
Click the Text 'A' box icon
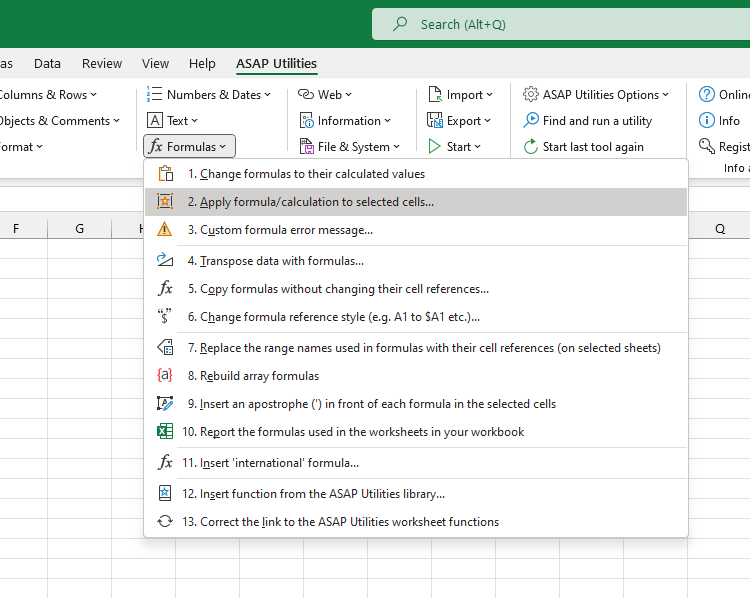154,121
